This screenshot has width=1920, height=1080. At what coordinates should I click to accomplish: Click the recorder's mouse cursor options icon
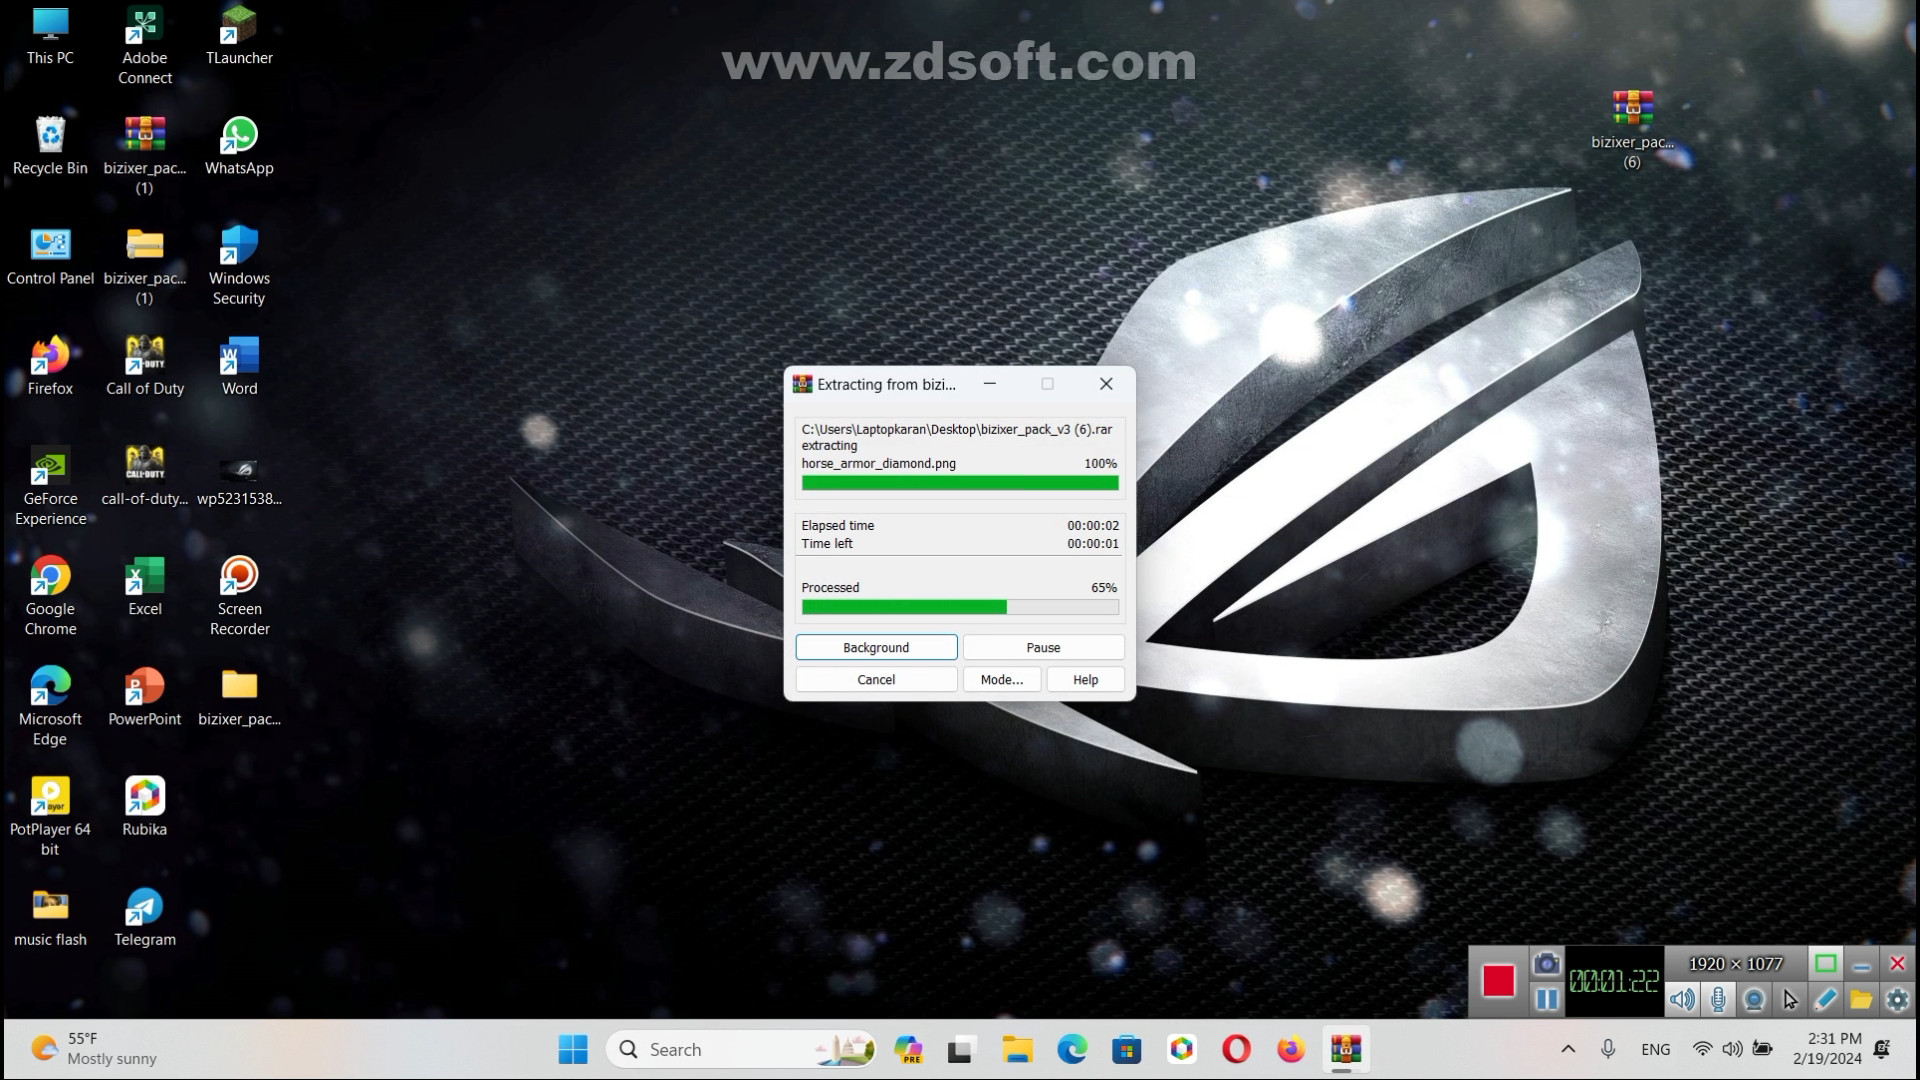click(x=1790, y=999)
